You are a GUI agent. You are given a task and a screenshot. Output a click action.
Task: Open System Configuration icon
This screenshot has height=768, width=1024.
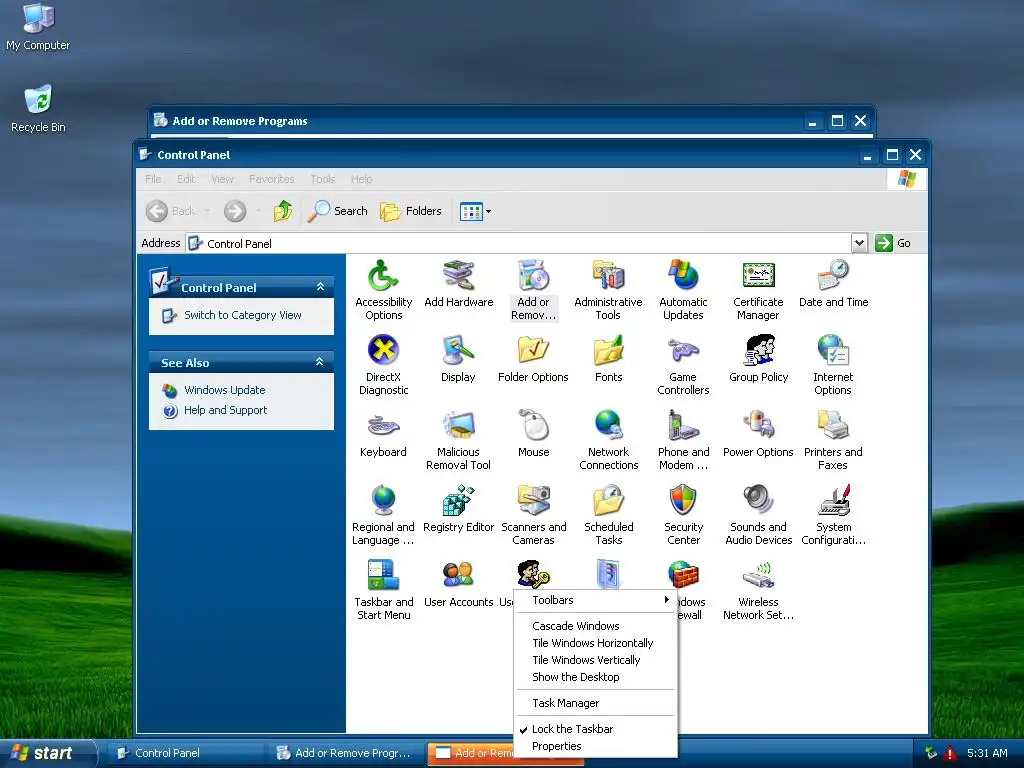(833, 516)
